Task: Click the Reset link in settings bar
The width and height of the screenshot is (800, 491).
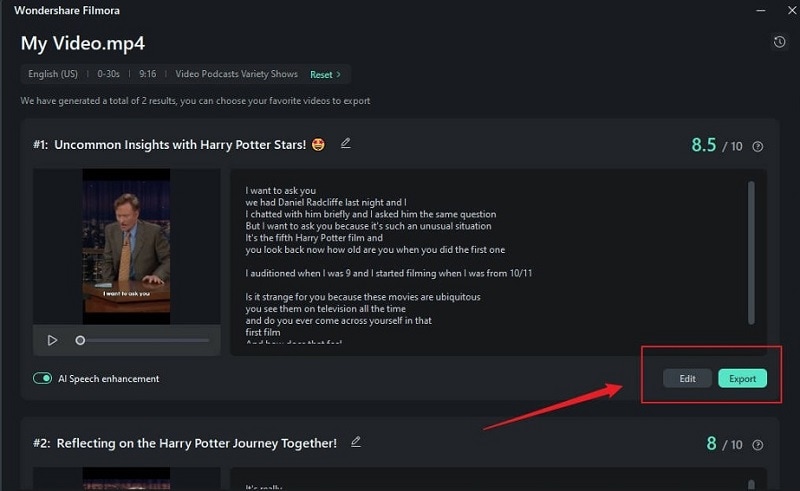Action: point(325,75)
